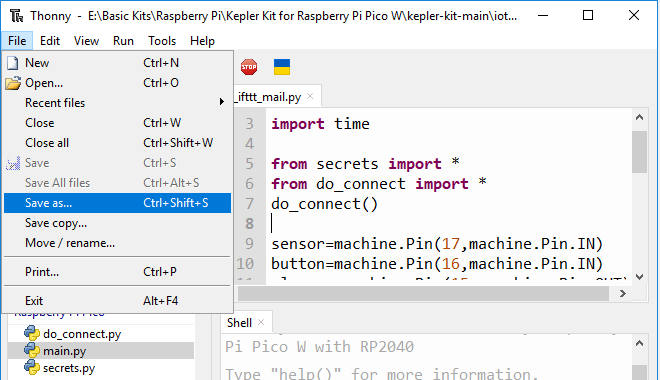This screenshot has height=380, width=660.
Task: Open the Tools menu
Action: point(162,41)
